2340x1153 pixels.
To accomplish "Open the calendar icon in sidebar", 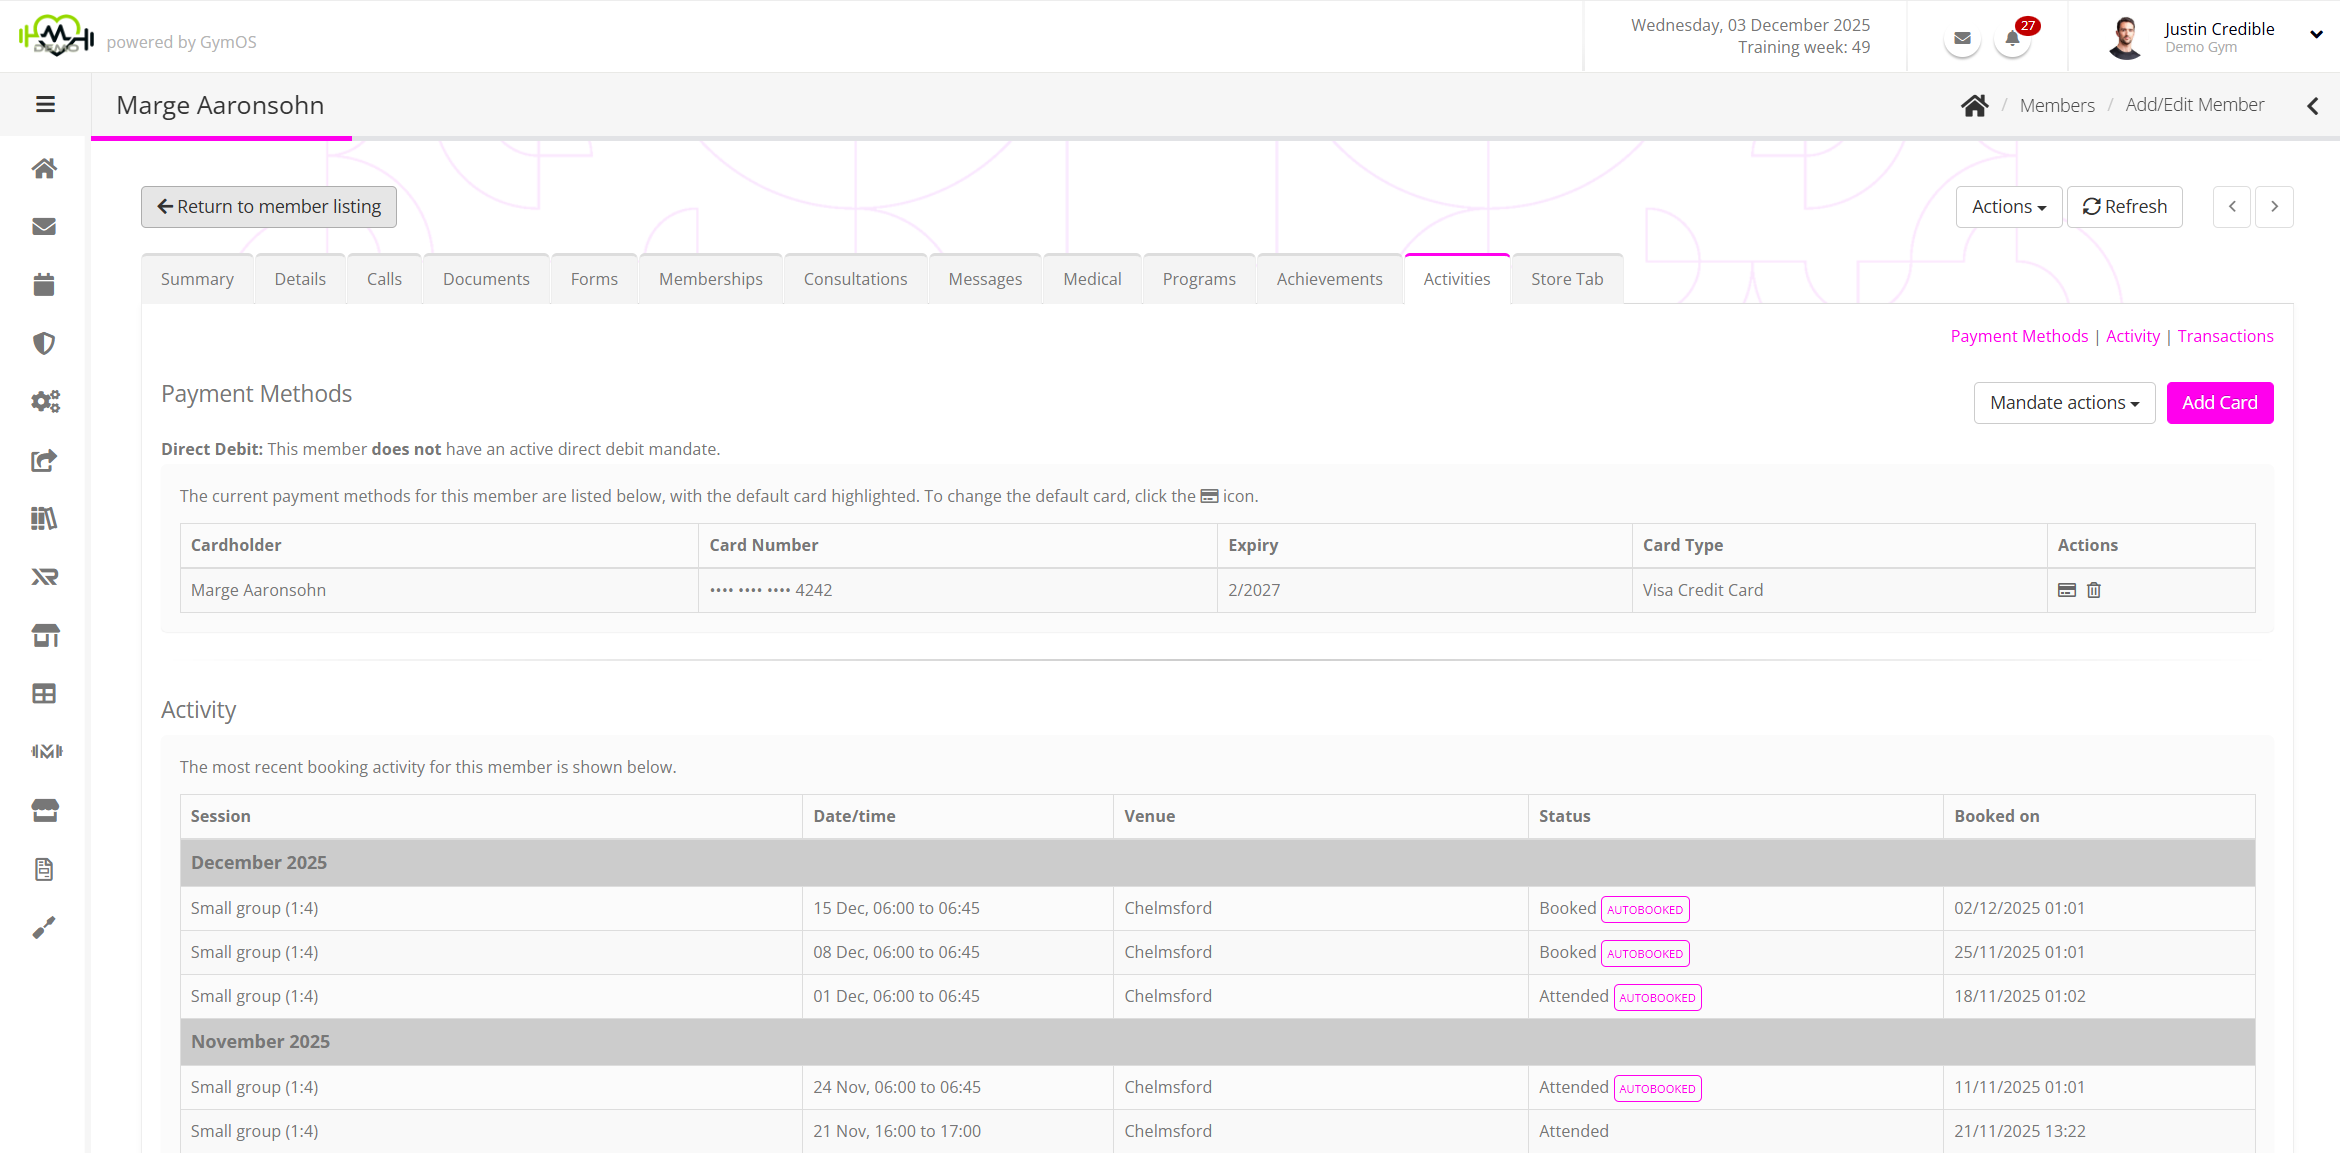I will (44, 285).
